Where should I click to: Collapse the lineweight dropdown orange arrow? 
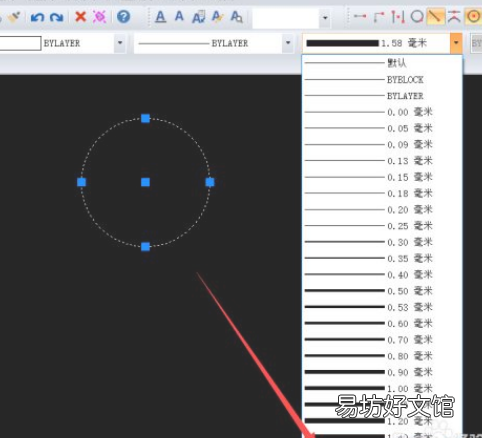pyautogui.click(x=456, y=43)
